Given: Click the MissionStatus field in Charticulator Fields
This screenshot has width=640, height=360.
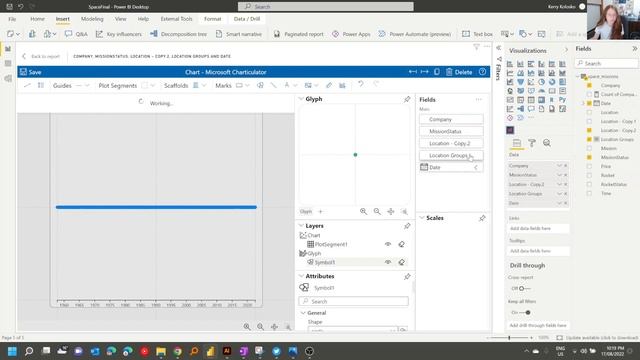Looking at the screenshot, I should coord(451,131).
